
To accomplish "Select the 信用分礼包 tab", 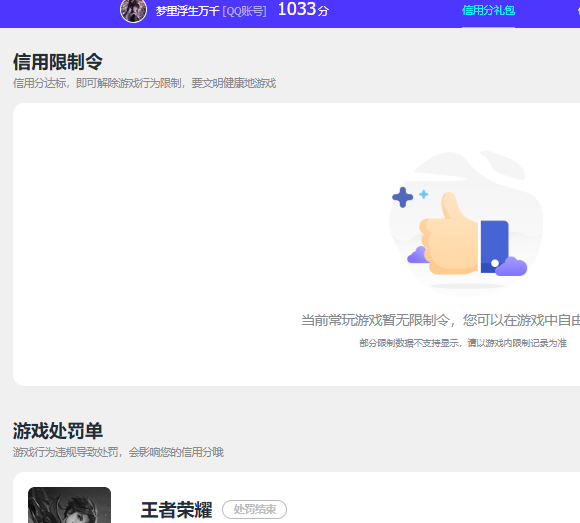I will click(488, 10).
